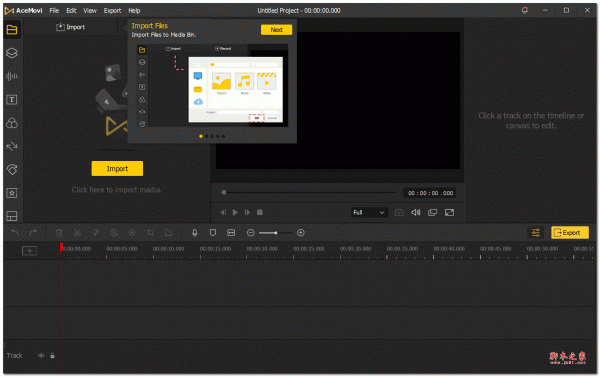
Task: Open the detach preview window icon
Action: 433,212
